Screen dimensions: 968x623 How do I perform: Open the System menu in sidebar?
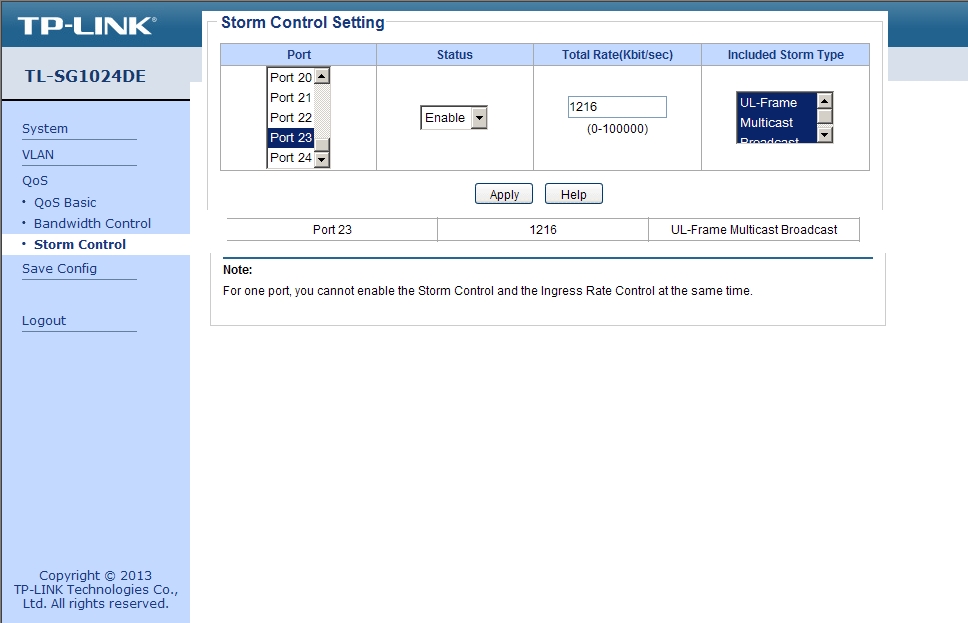click(45, 128)
